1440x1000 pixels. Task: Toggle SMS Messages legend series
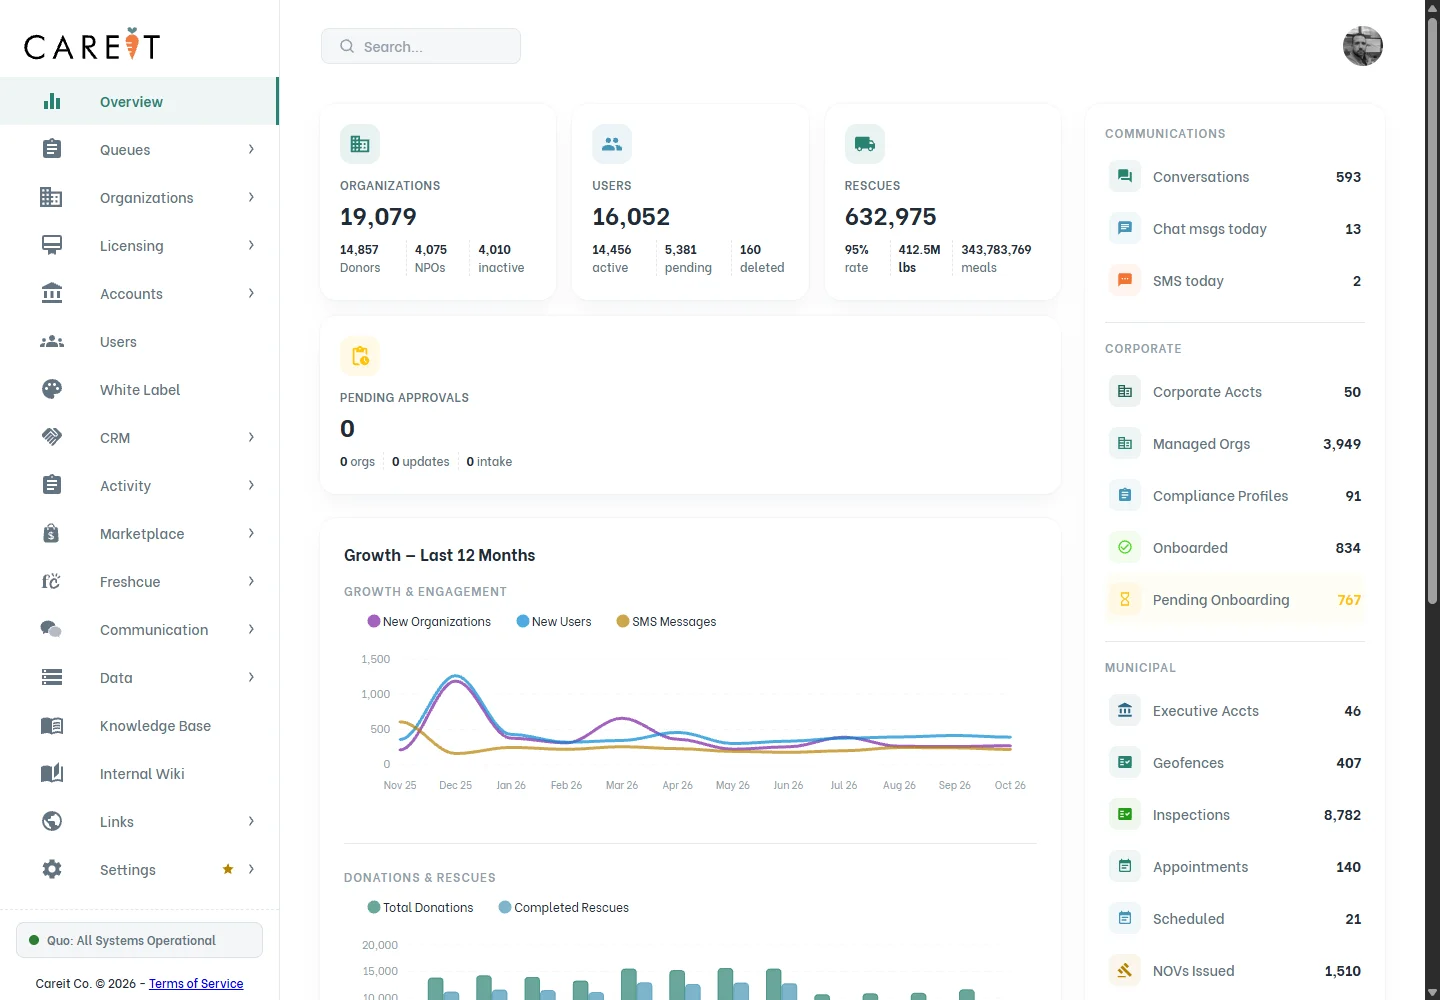(666, 621)
